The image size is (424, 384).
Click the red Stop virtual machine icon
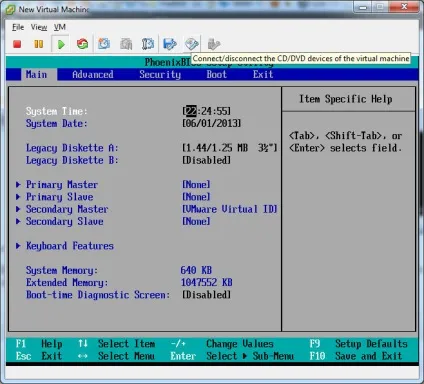[x=17, y=44]
